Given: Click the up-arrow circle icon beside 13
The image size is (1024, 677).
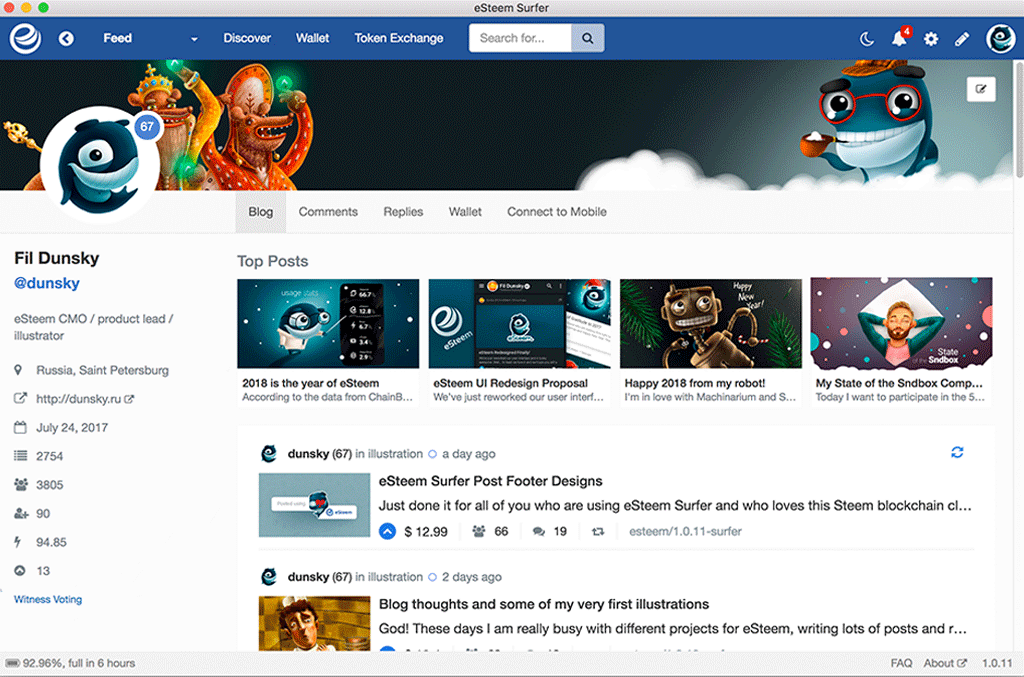Looking at the screenshot, I should click(x=20, y=571).
